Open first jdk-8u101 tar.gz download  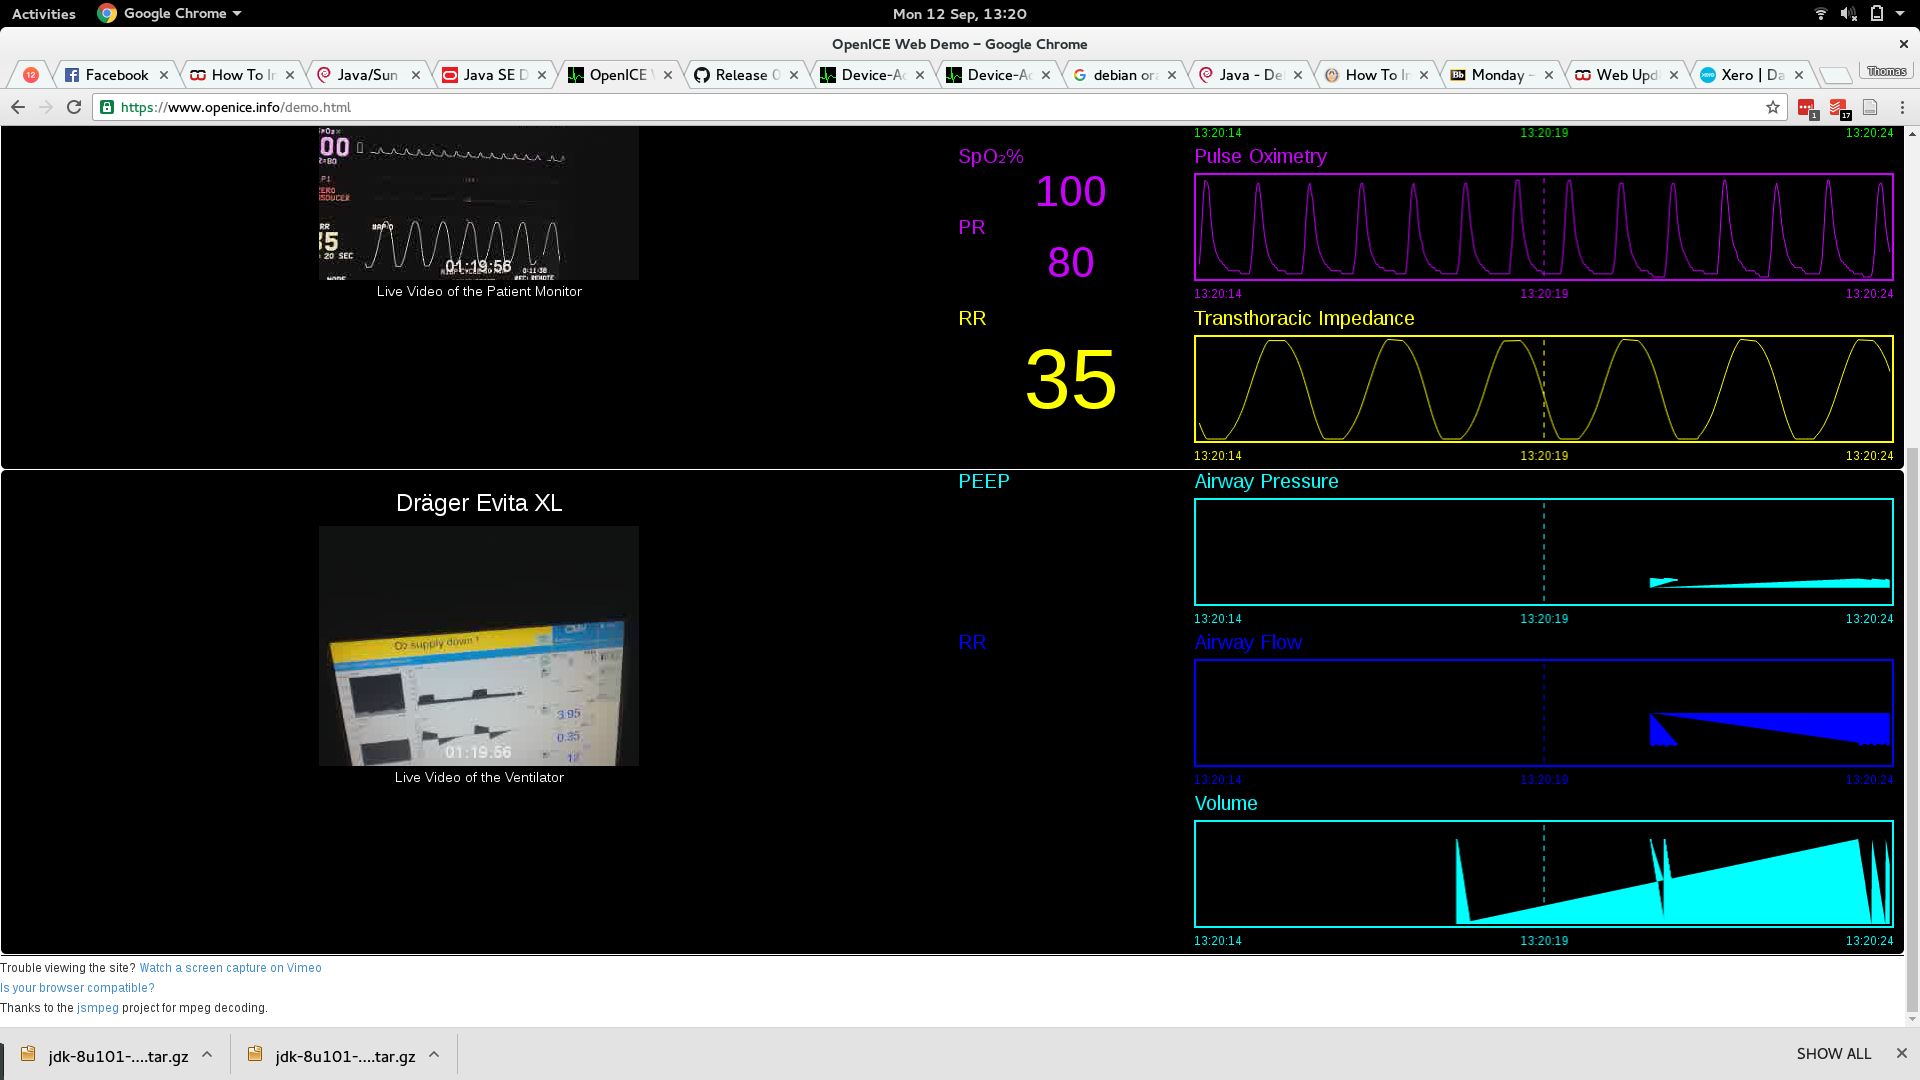pyautogui.click(x=107, y=1056)
